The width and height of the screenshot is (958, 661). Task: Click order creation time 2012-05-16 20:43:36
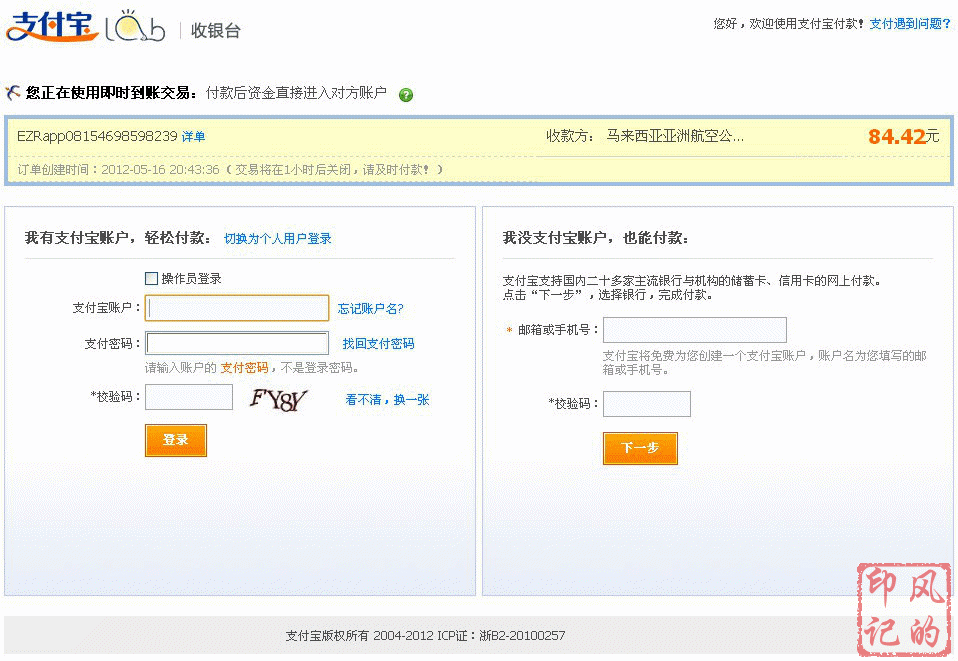160,169
